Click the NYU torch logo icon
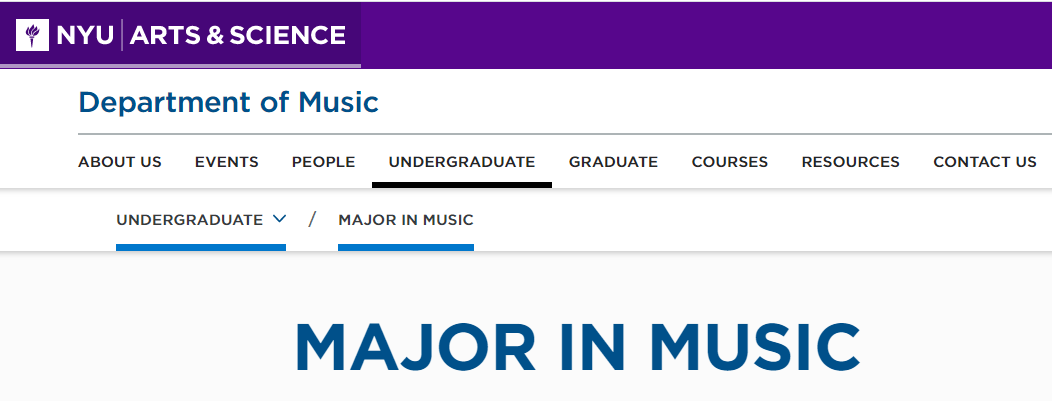1052x401 pixels. 32,35
